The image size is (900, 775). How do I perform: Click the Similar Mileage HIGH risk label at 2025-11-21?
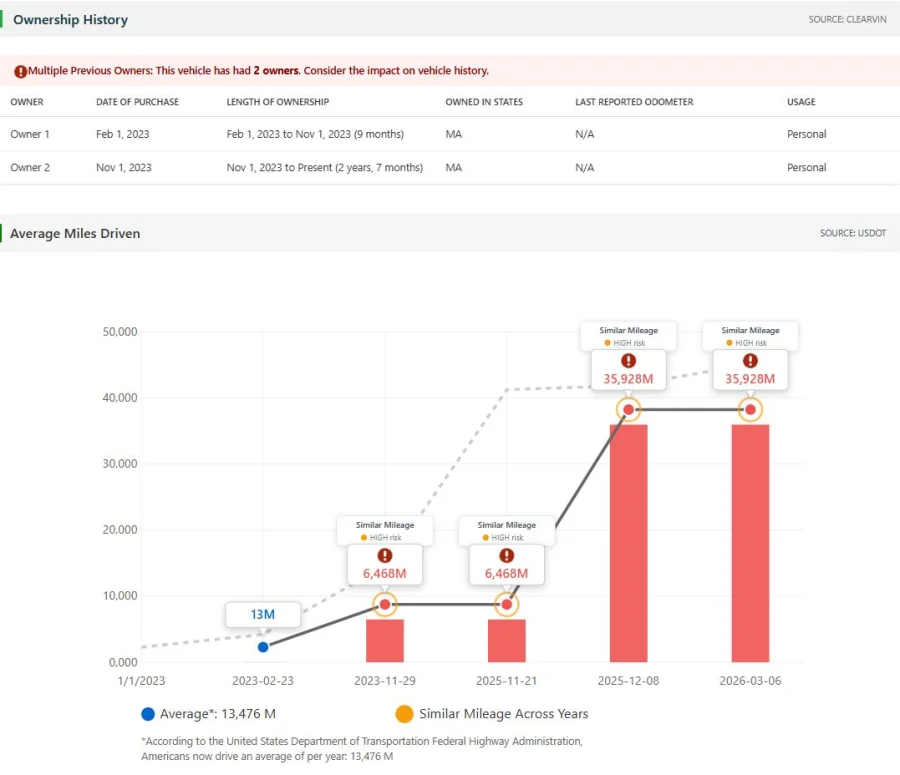[506, 530]
